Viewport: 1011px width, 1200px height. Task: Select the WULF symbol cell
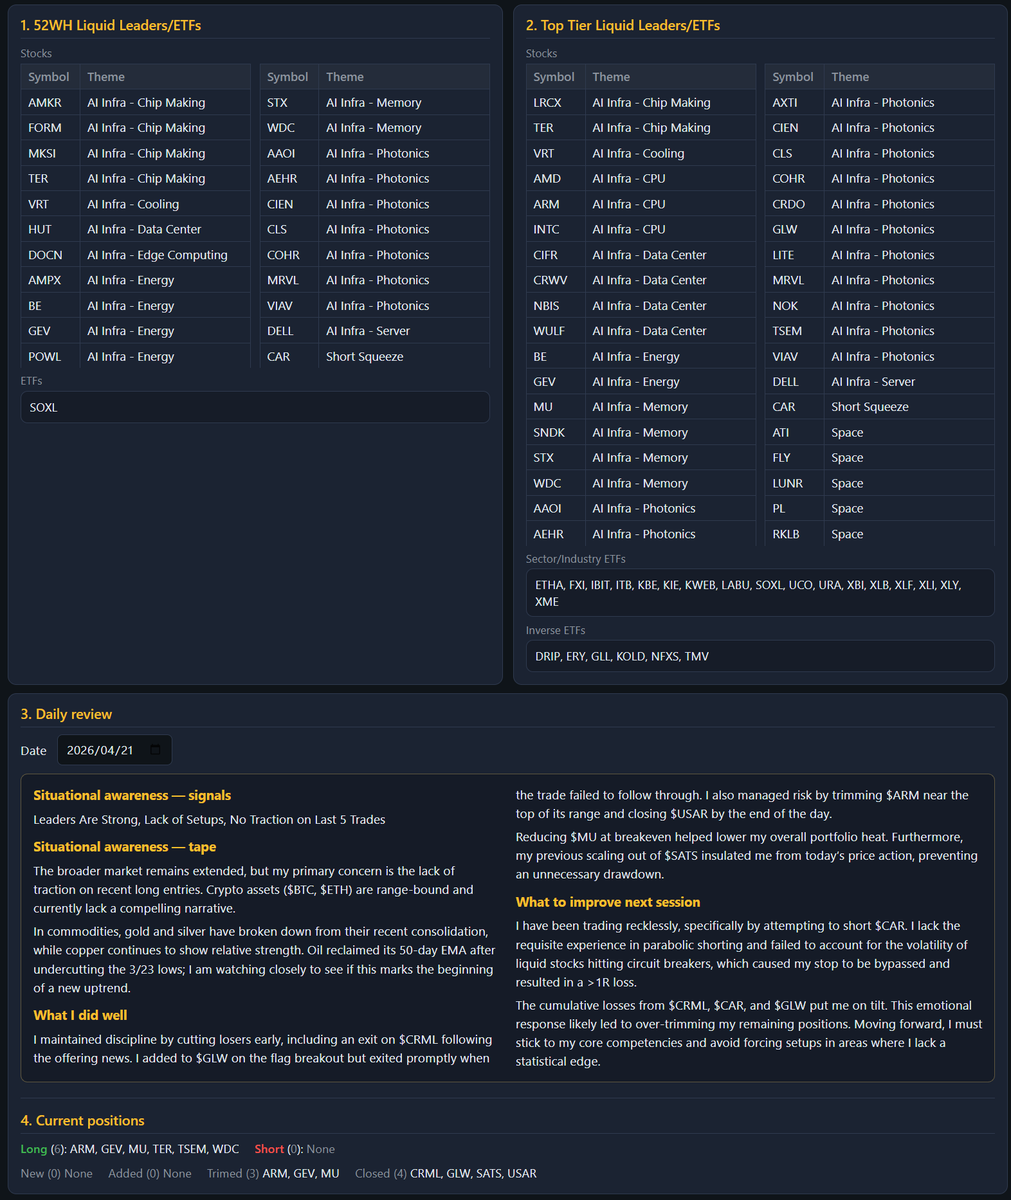click(555, 331)
